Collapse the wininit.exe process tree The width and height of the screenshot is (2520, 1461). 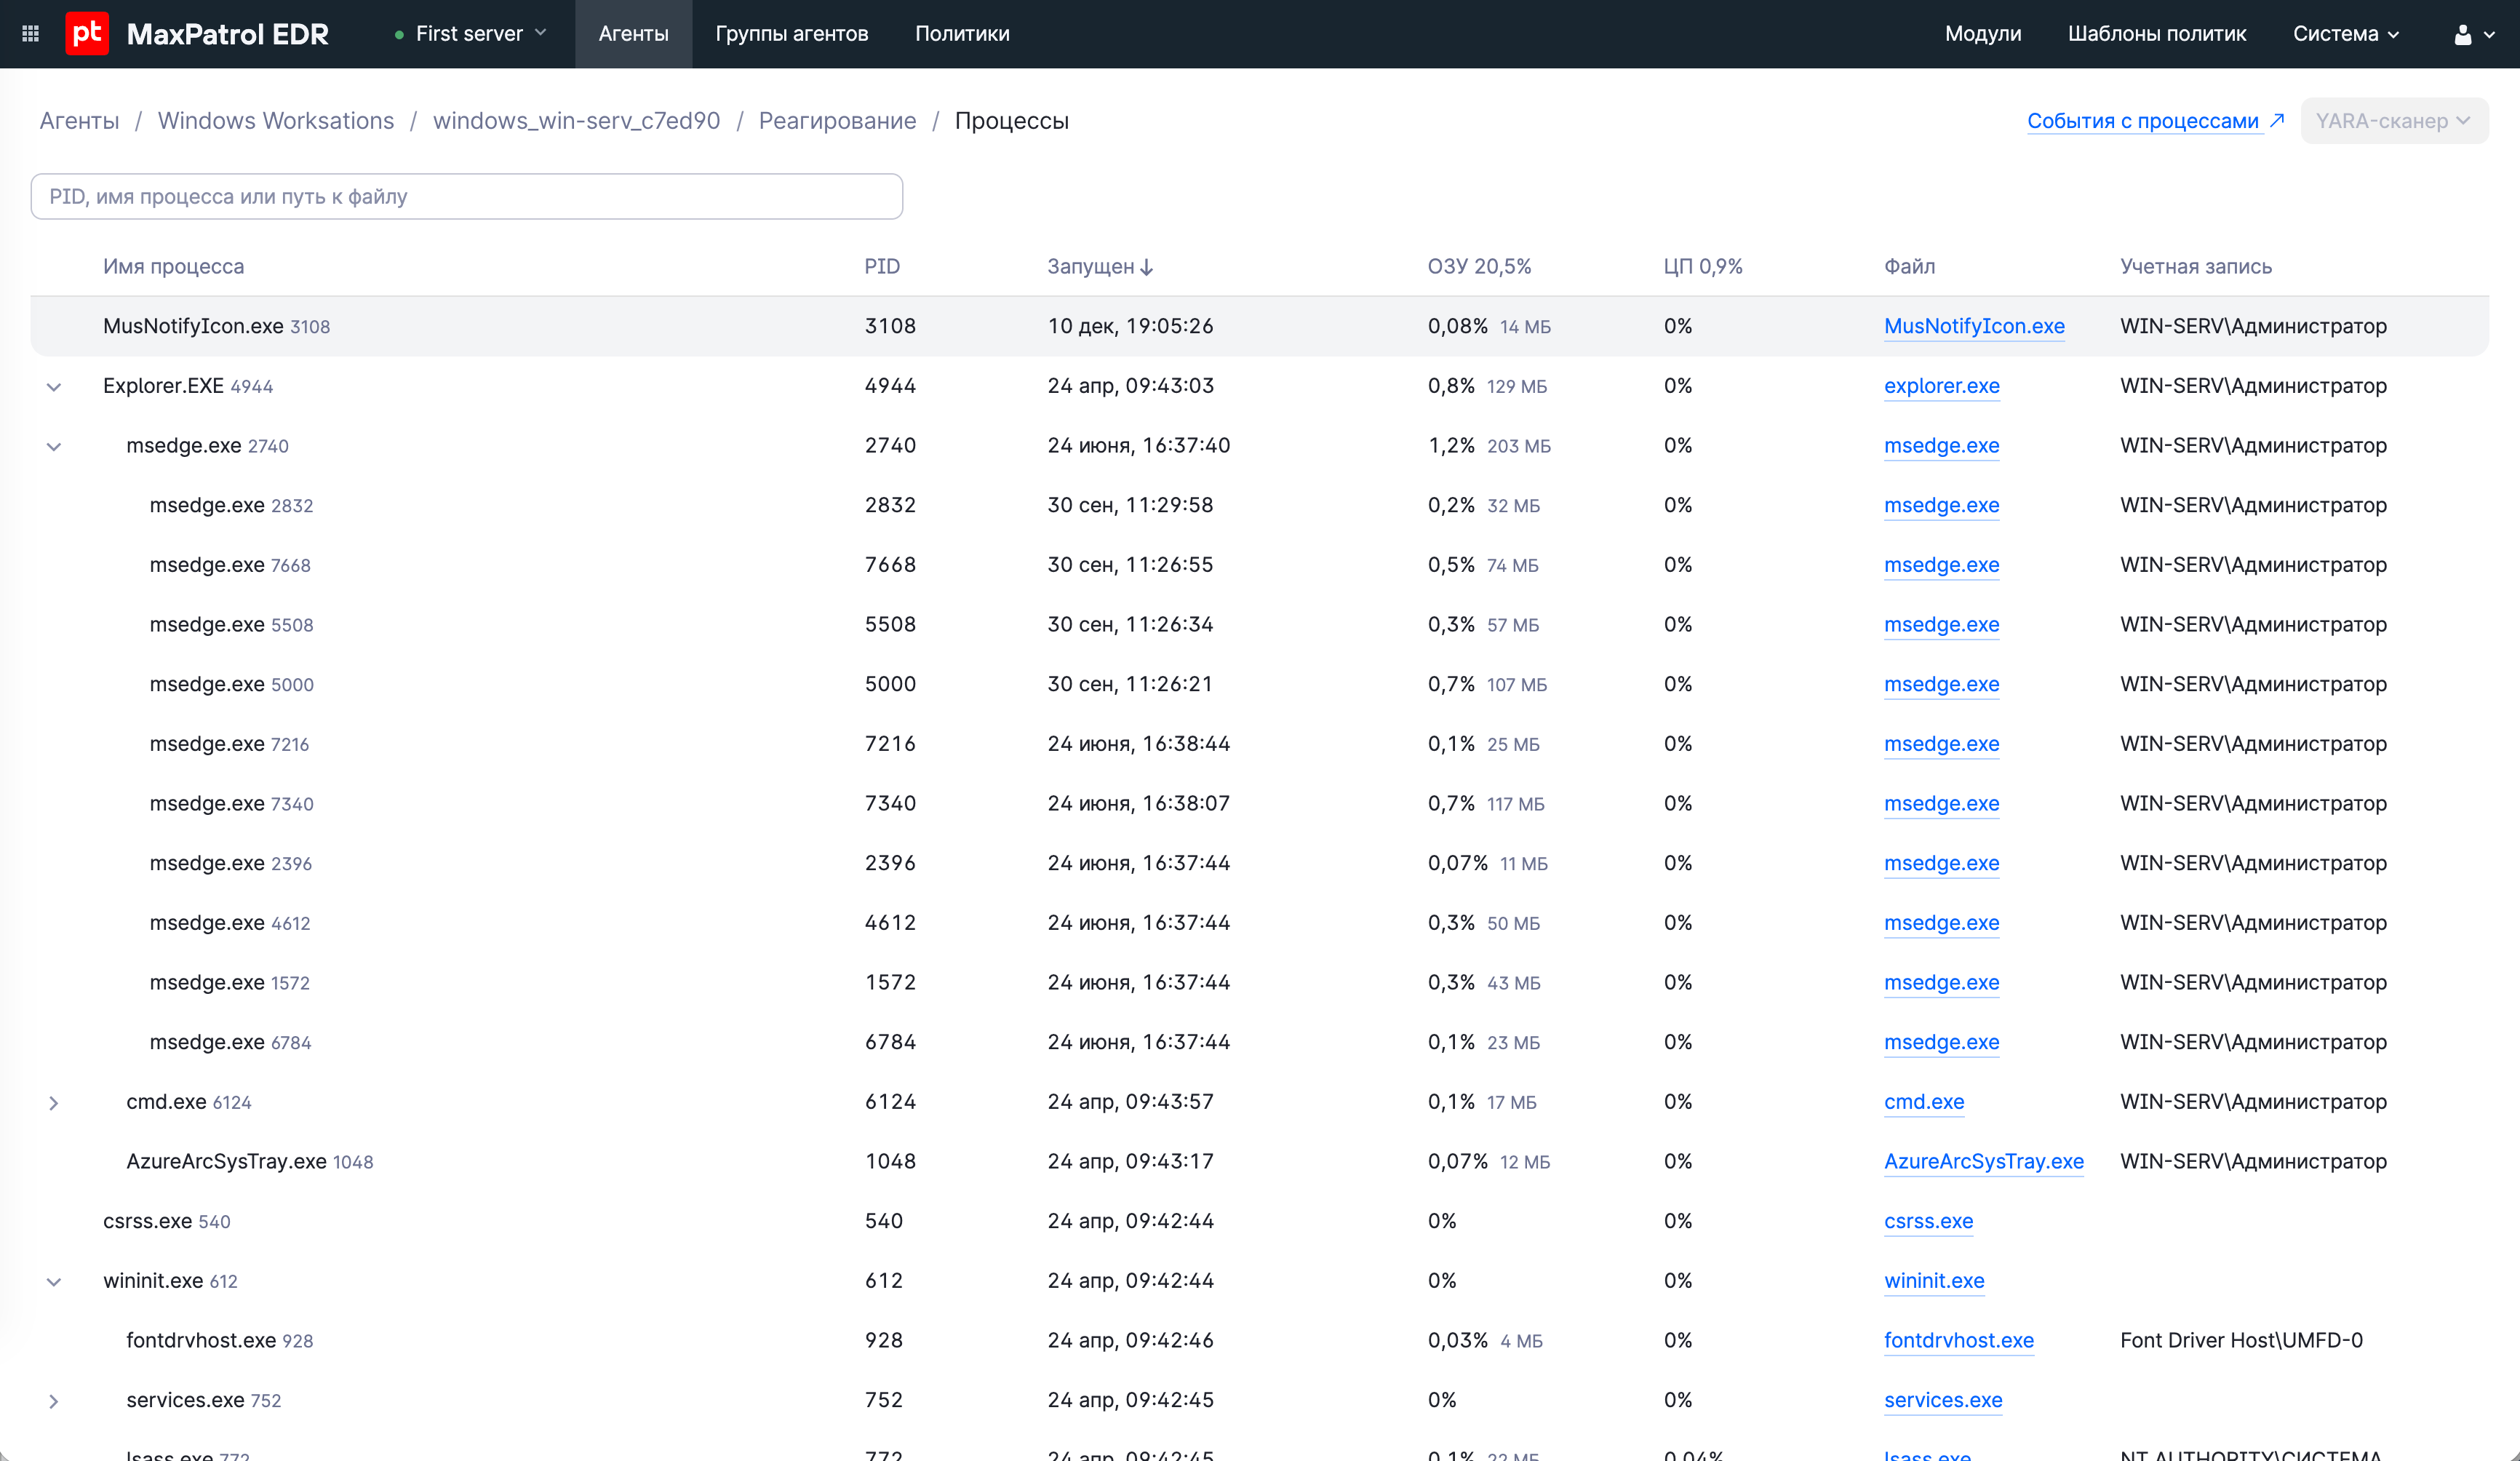(x=54, y=1282)
